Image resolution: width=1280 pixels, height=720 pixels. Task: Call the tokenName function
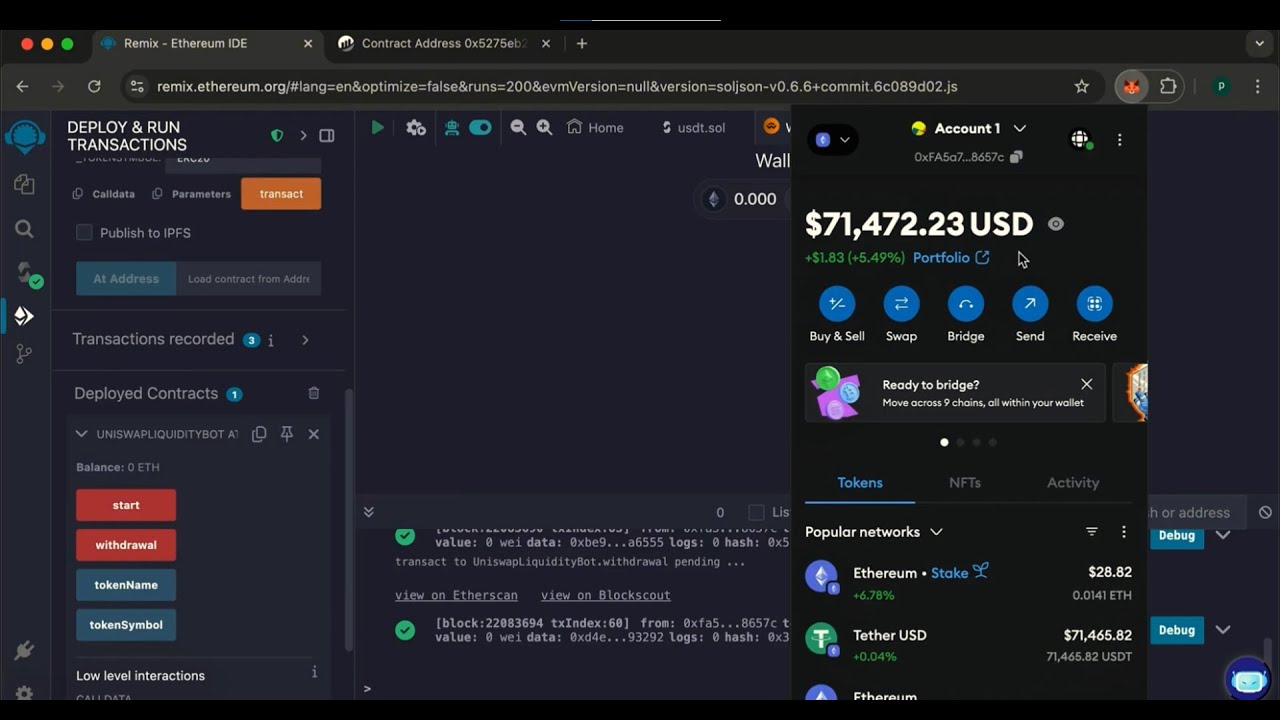(126, 585)
